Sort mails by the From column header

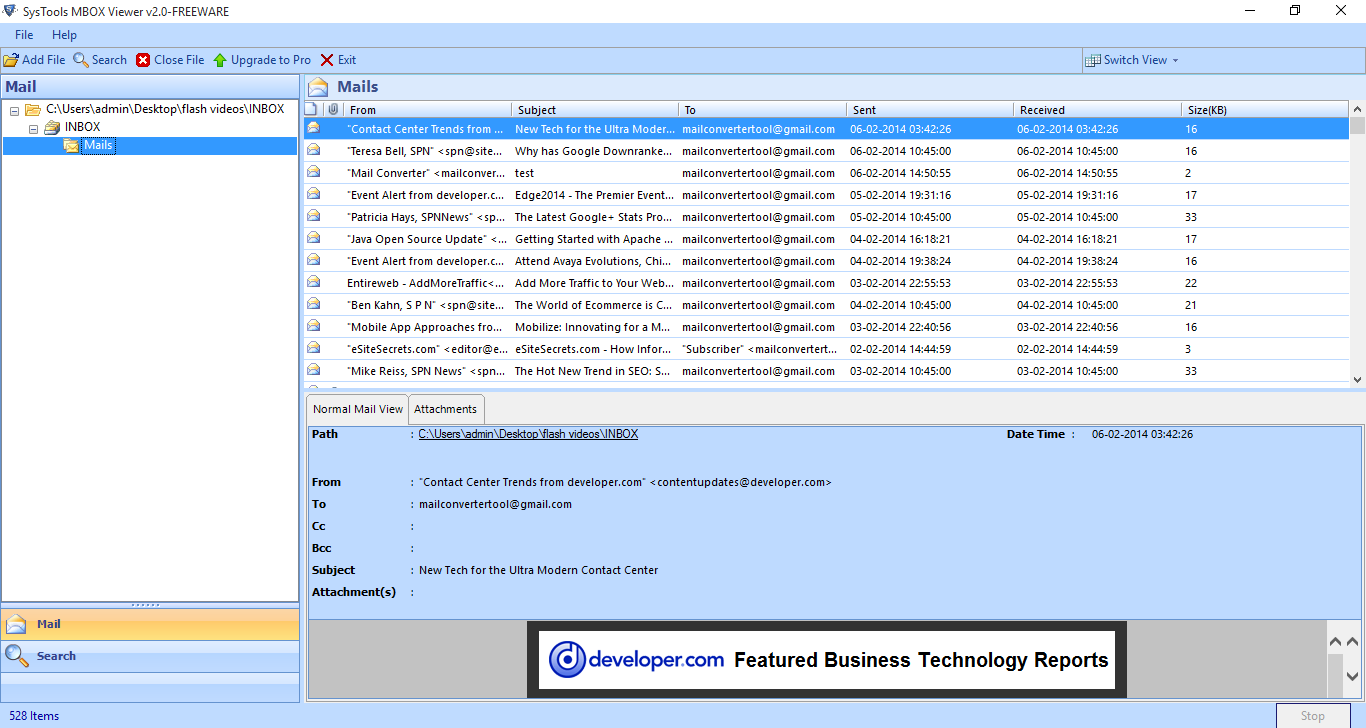click(x=427, y=110)
